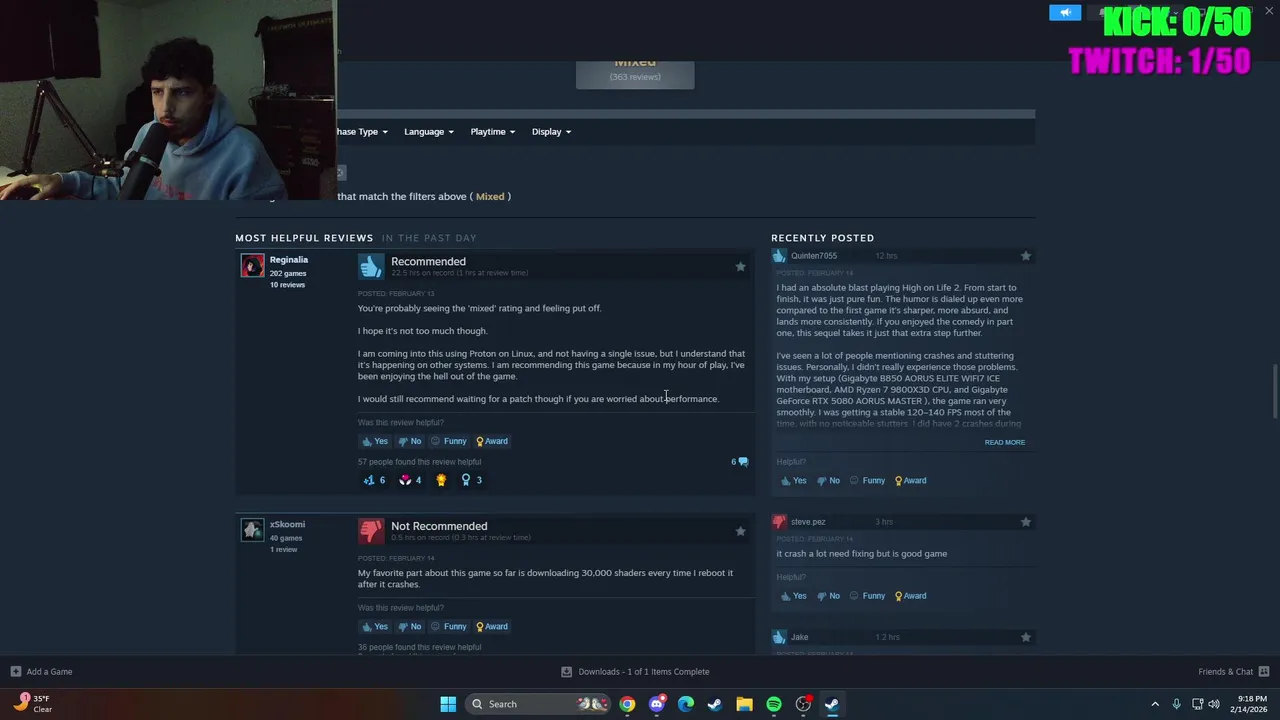Viewport: 1280px width, 720px height.
Task: Click the star icon on xSkoomi's review
Action: tap(740, 531)
